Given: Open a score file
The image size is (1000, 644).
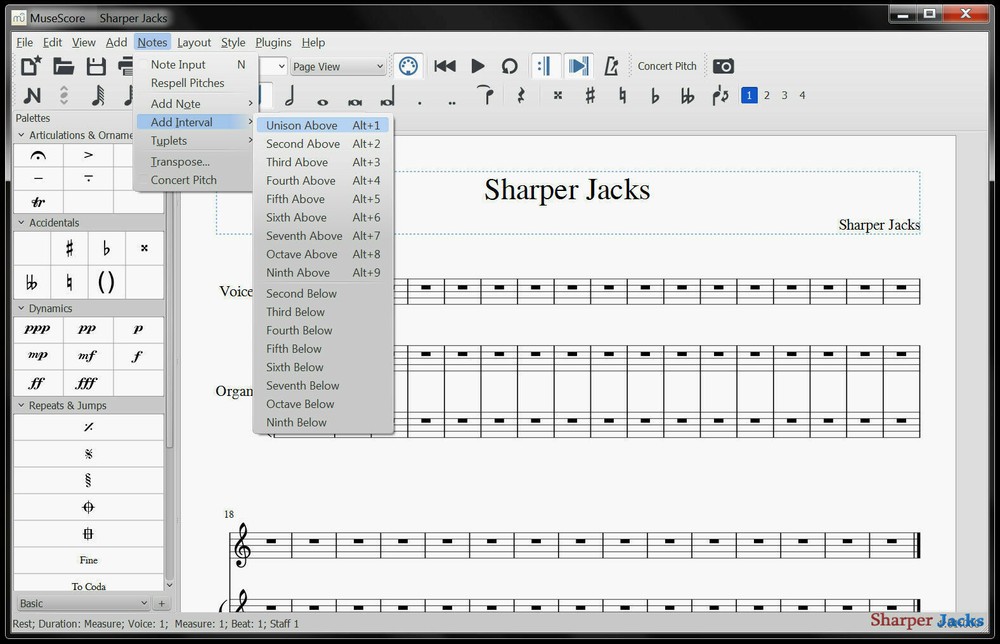Looking at the screenshot, I should (x=62, y=64).
